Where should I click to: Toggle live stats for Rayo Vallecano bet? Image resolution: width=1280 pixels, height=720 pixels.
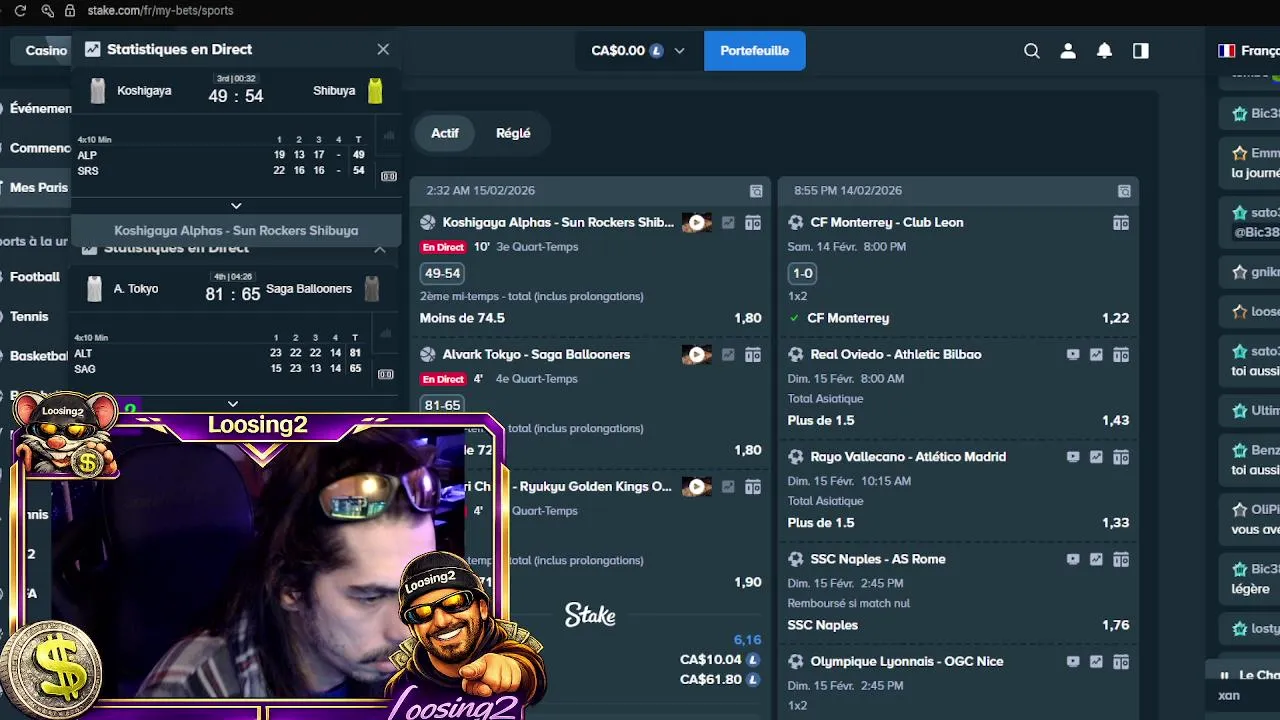(1096, 457)
